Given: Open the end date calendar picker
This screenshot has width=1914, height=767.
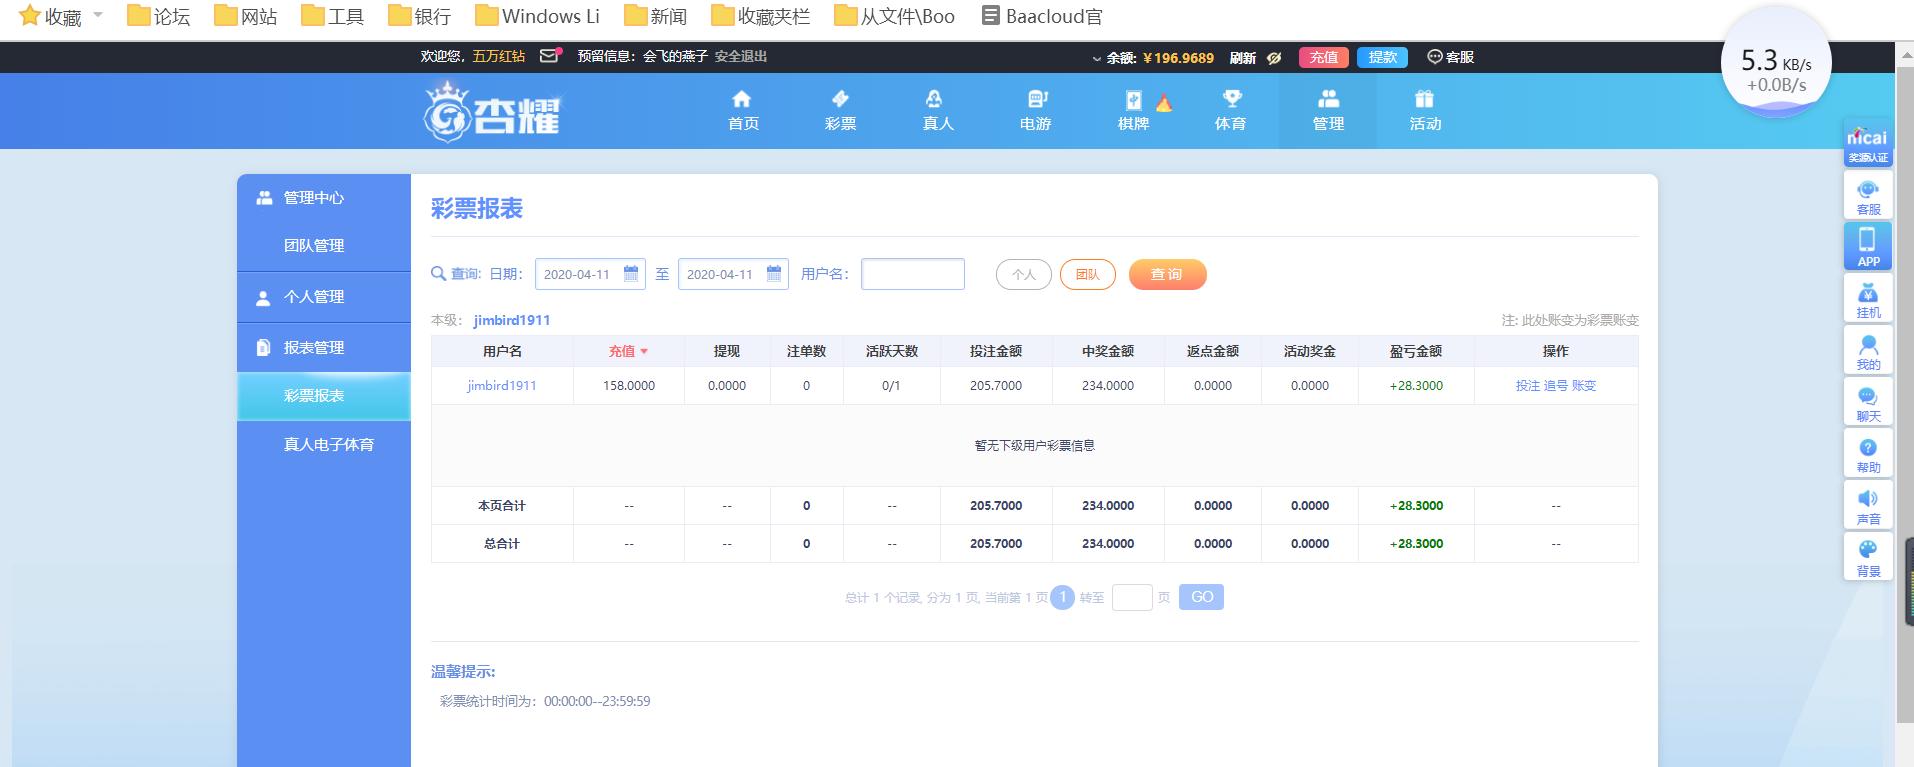Looking at the screenshot, I should (x=774, y=274).
